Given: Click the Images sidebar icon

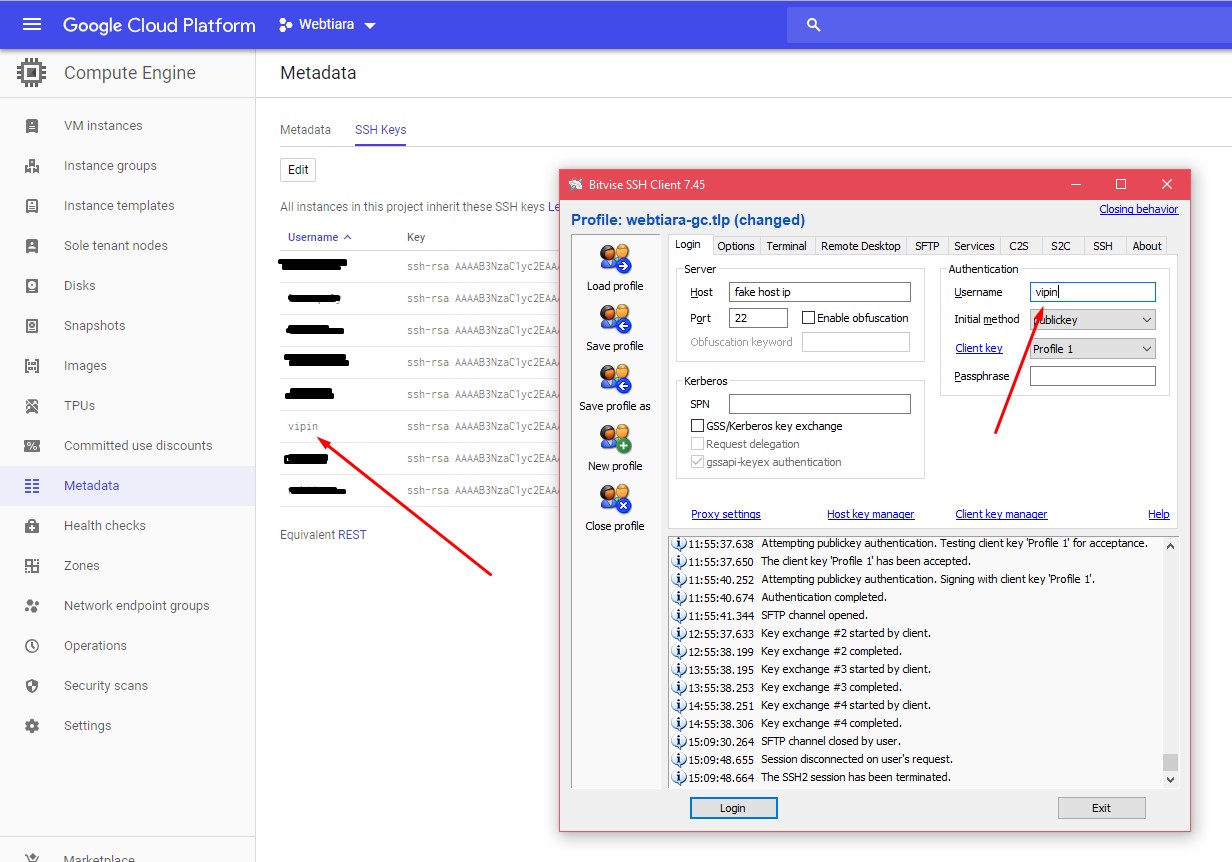Looking at the screenshot, I should pos(32,366).
